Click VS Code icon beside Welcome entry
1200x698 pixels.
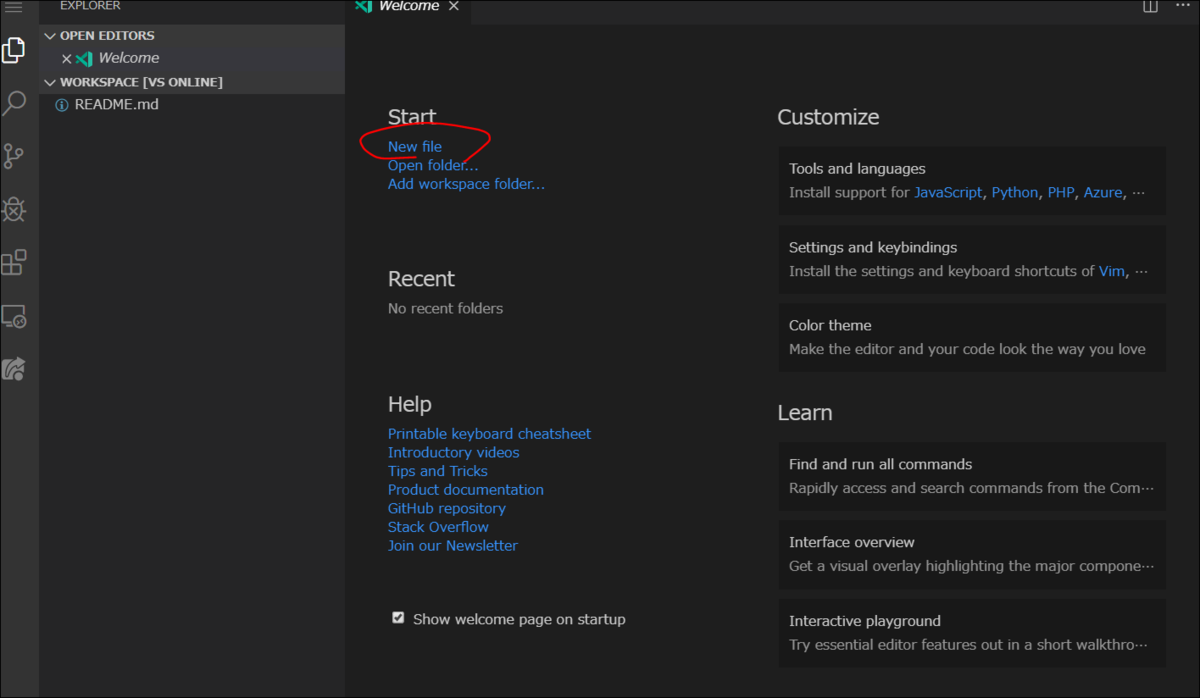[85, 59]
